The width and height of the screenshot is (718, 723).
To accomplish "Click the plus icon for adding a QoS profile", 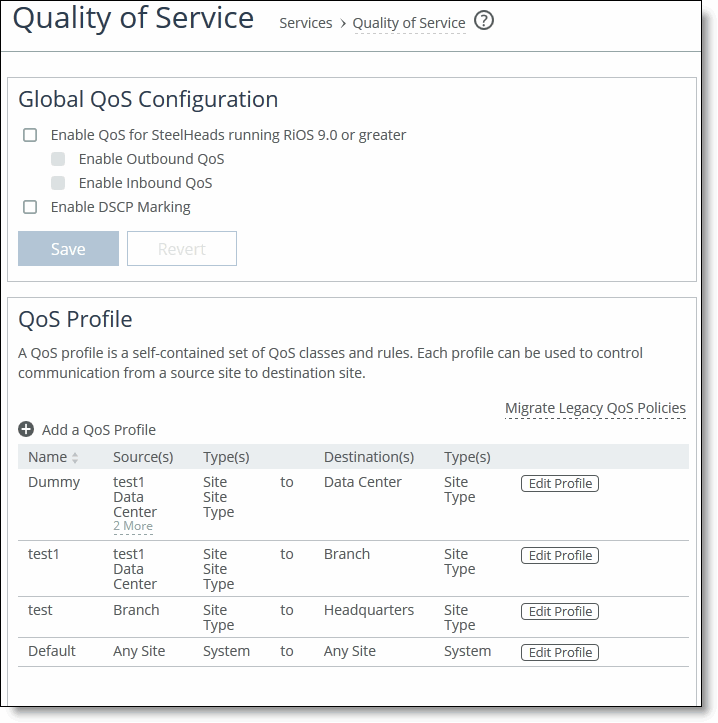I will click(26, 430).
